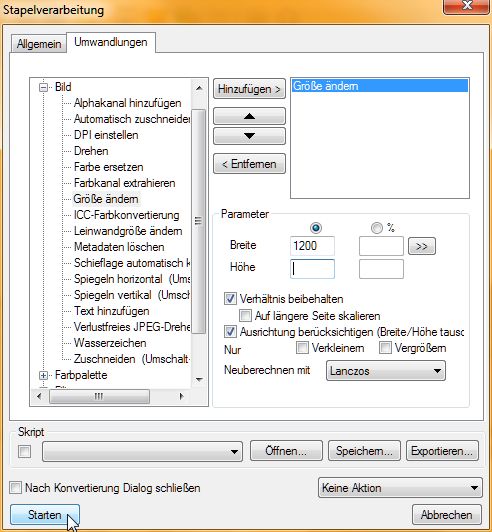Image resolution: width=492 pixels, height=532 pixels.
Task: Select the percent size radio button
Action: pos(377,228)
